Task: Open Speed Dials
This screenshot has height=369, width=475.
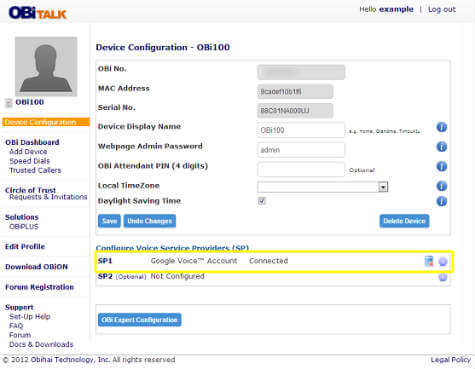Action: [x=29, y=161]
